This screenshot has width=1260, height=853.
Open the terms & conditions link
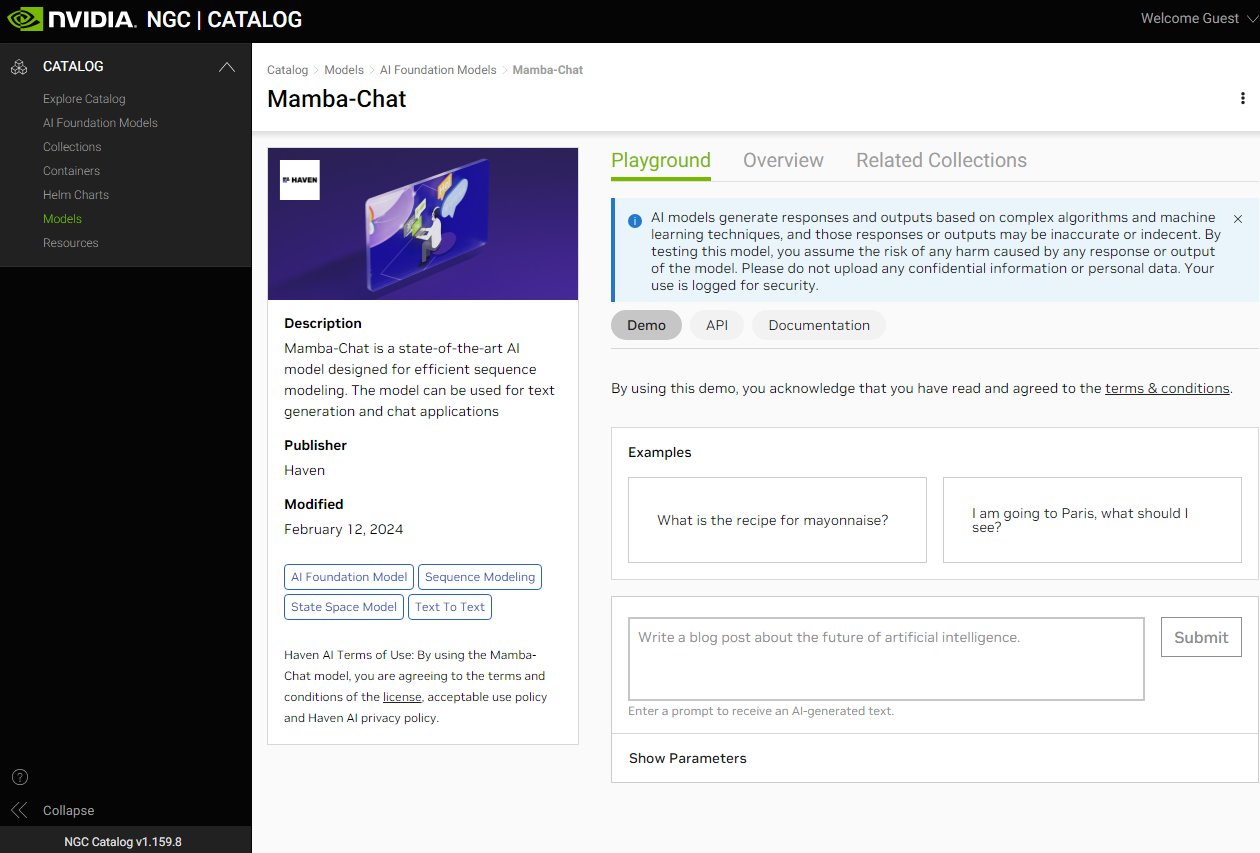pos(1167,388)
